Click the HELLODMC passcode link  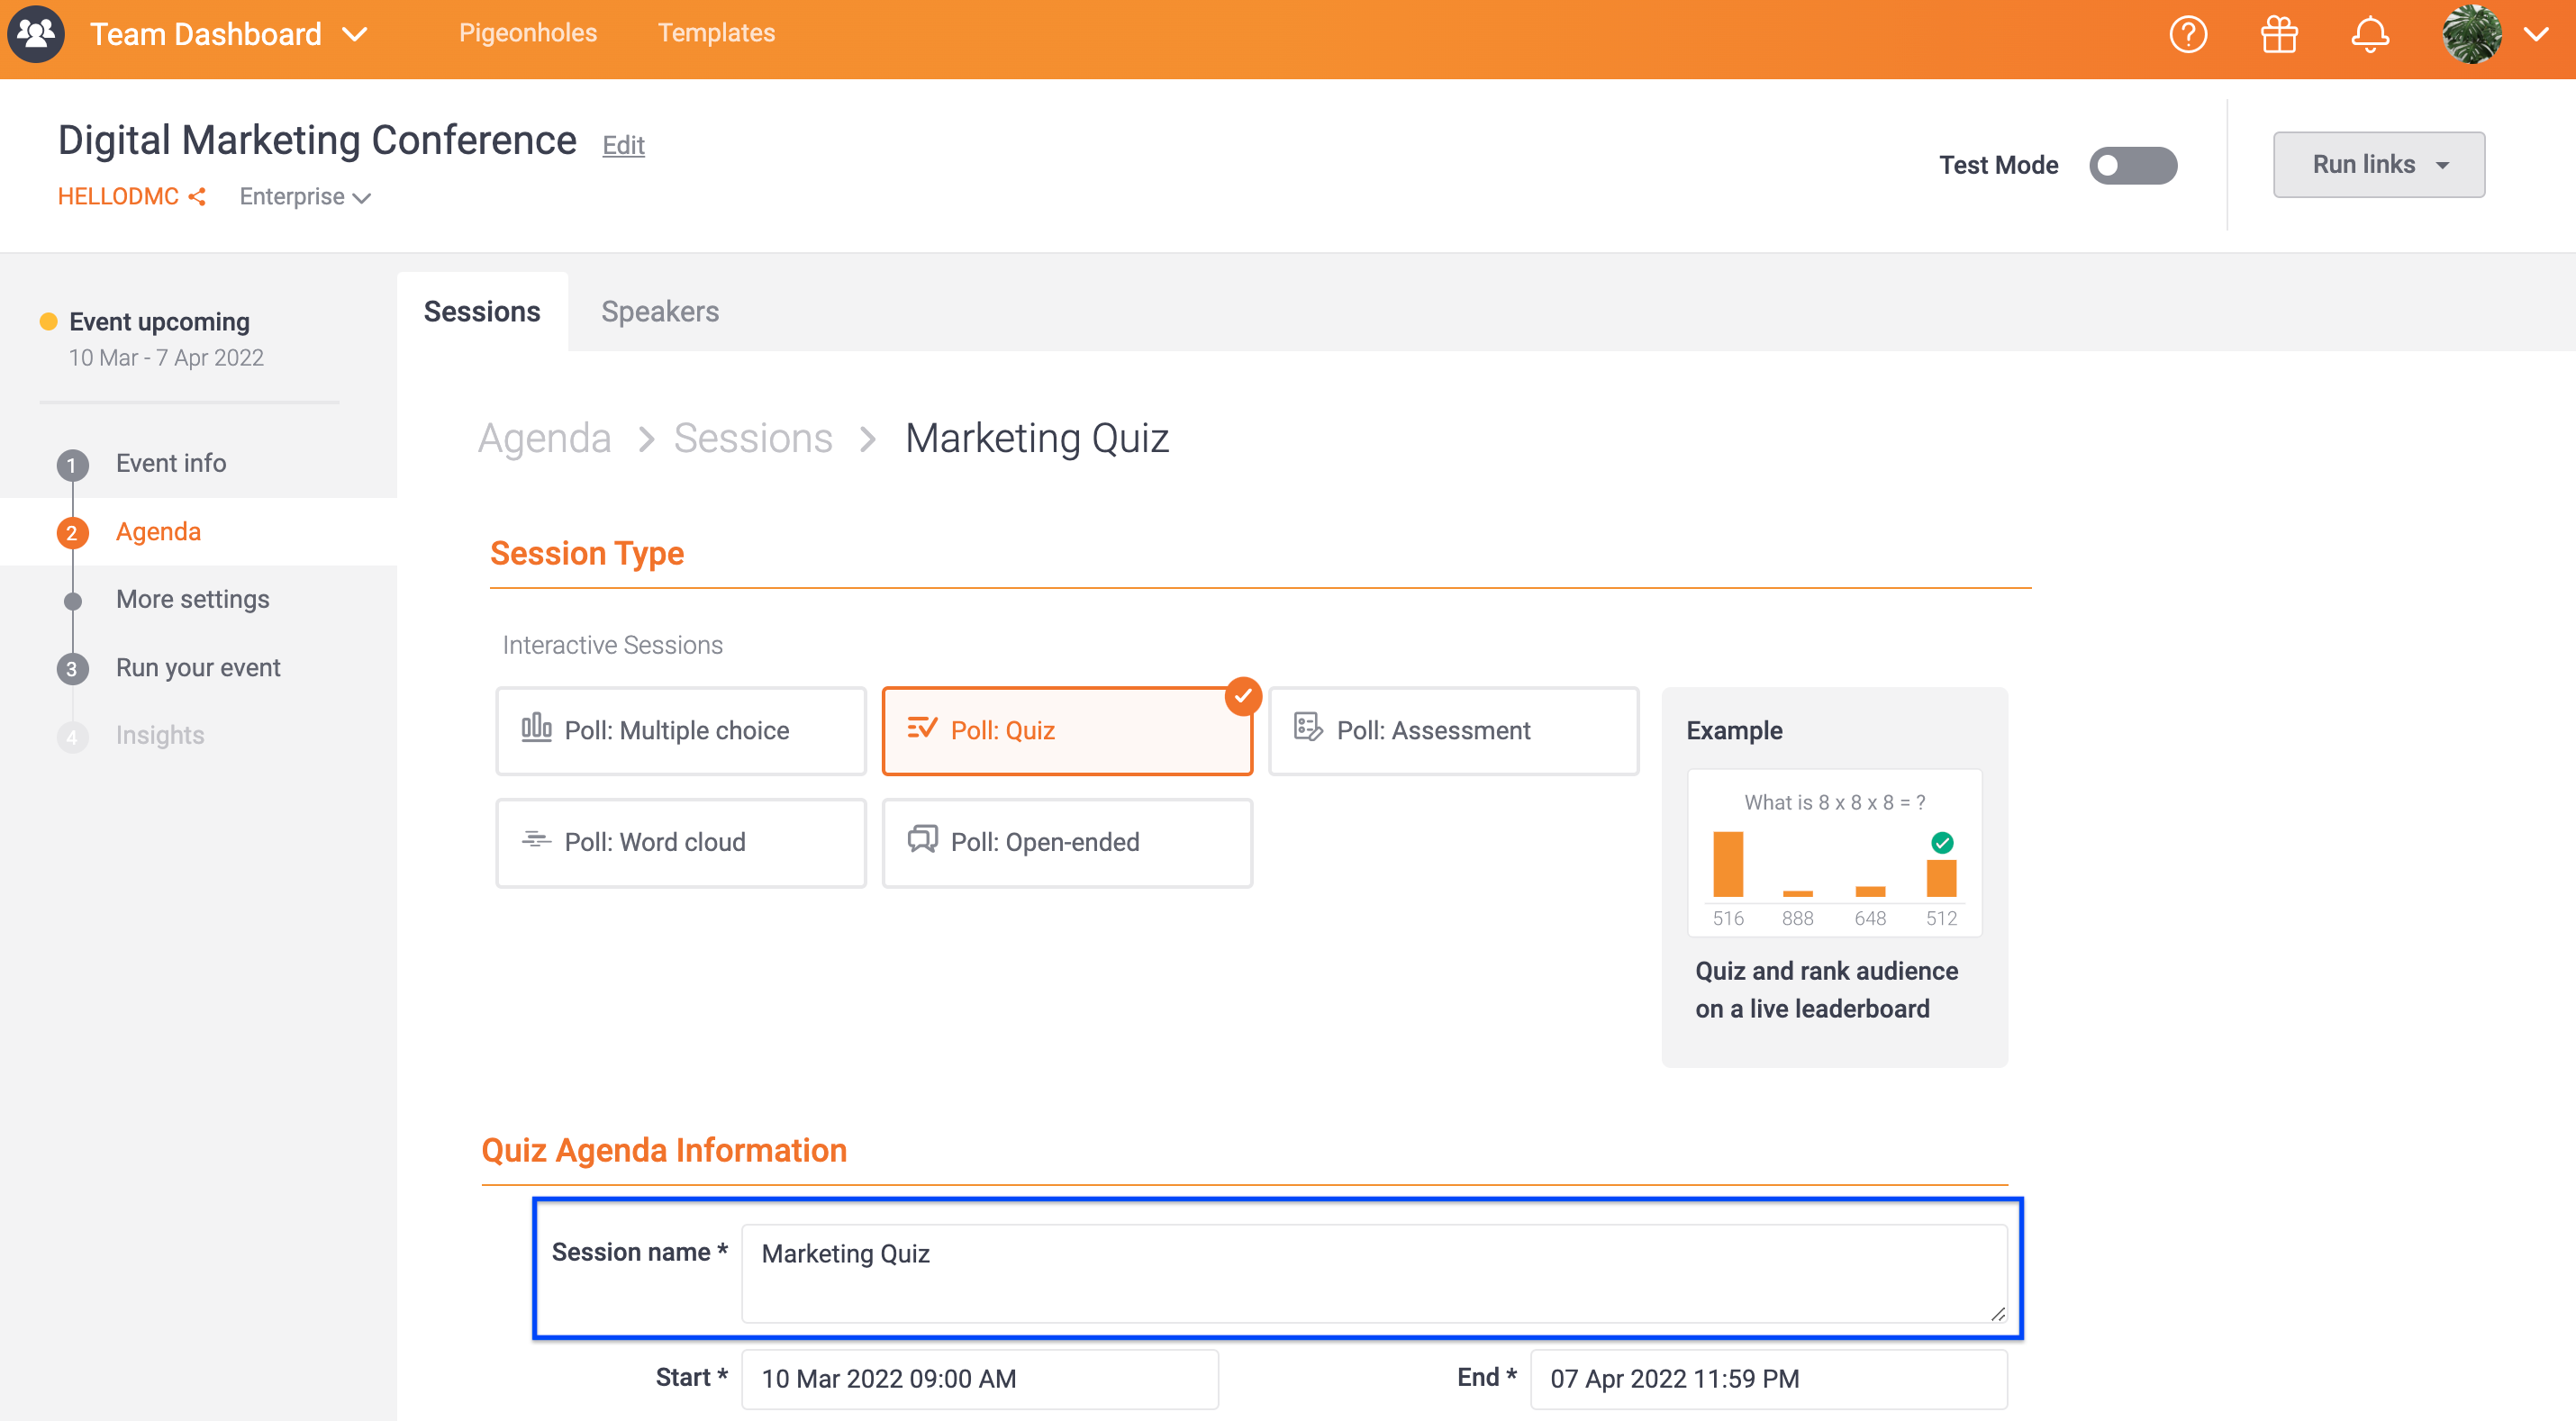(118, 197)
